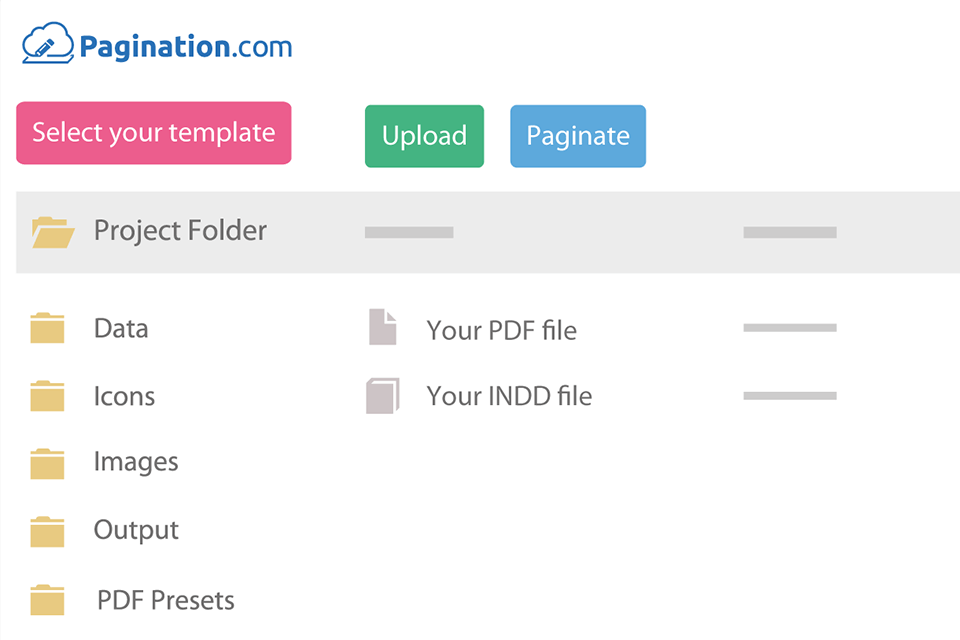The width and height of the screenshot is (960, 640).
Task: Click the INDD file document icon
Action: click(383, 396)
